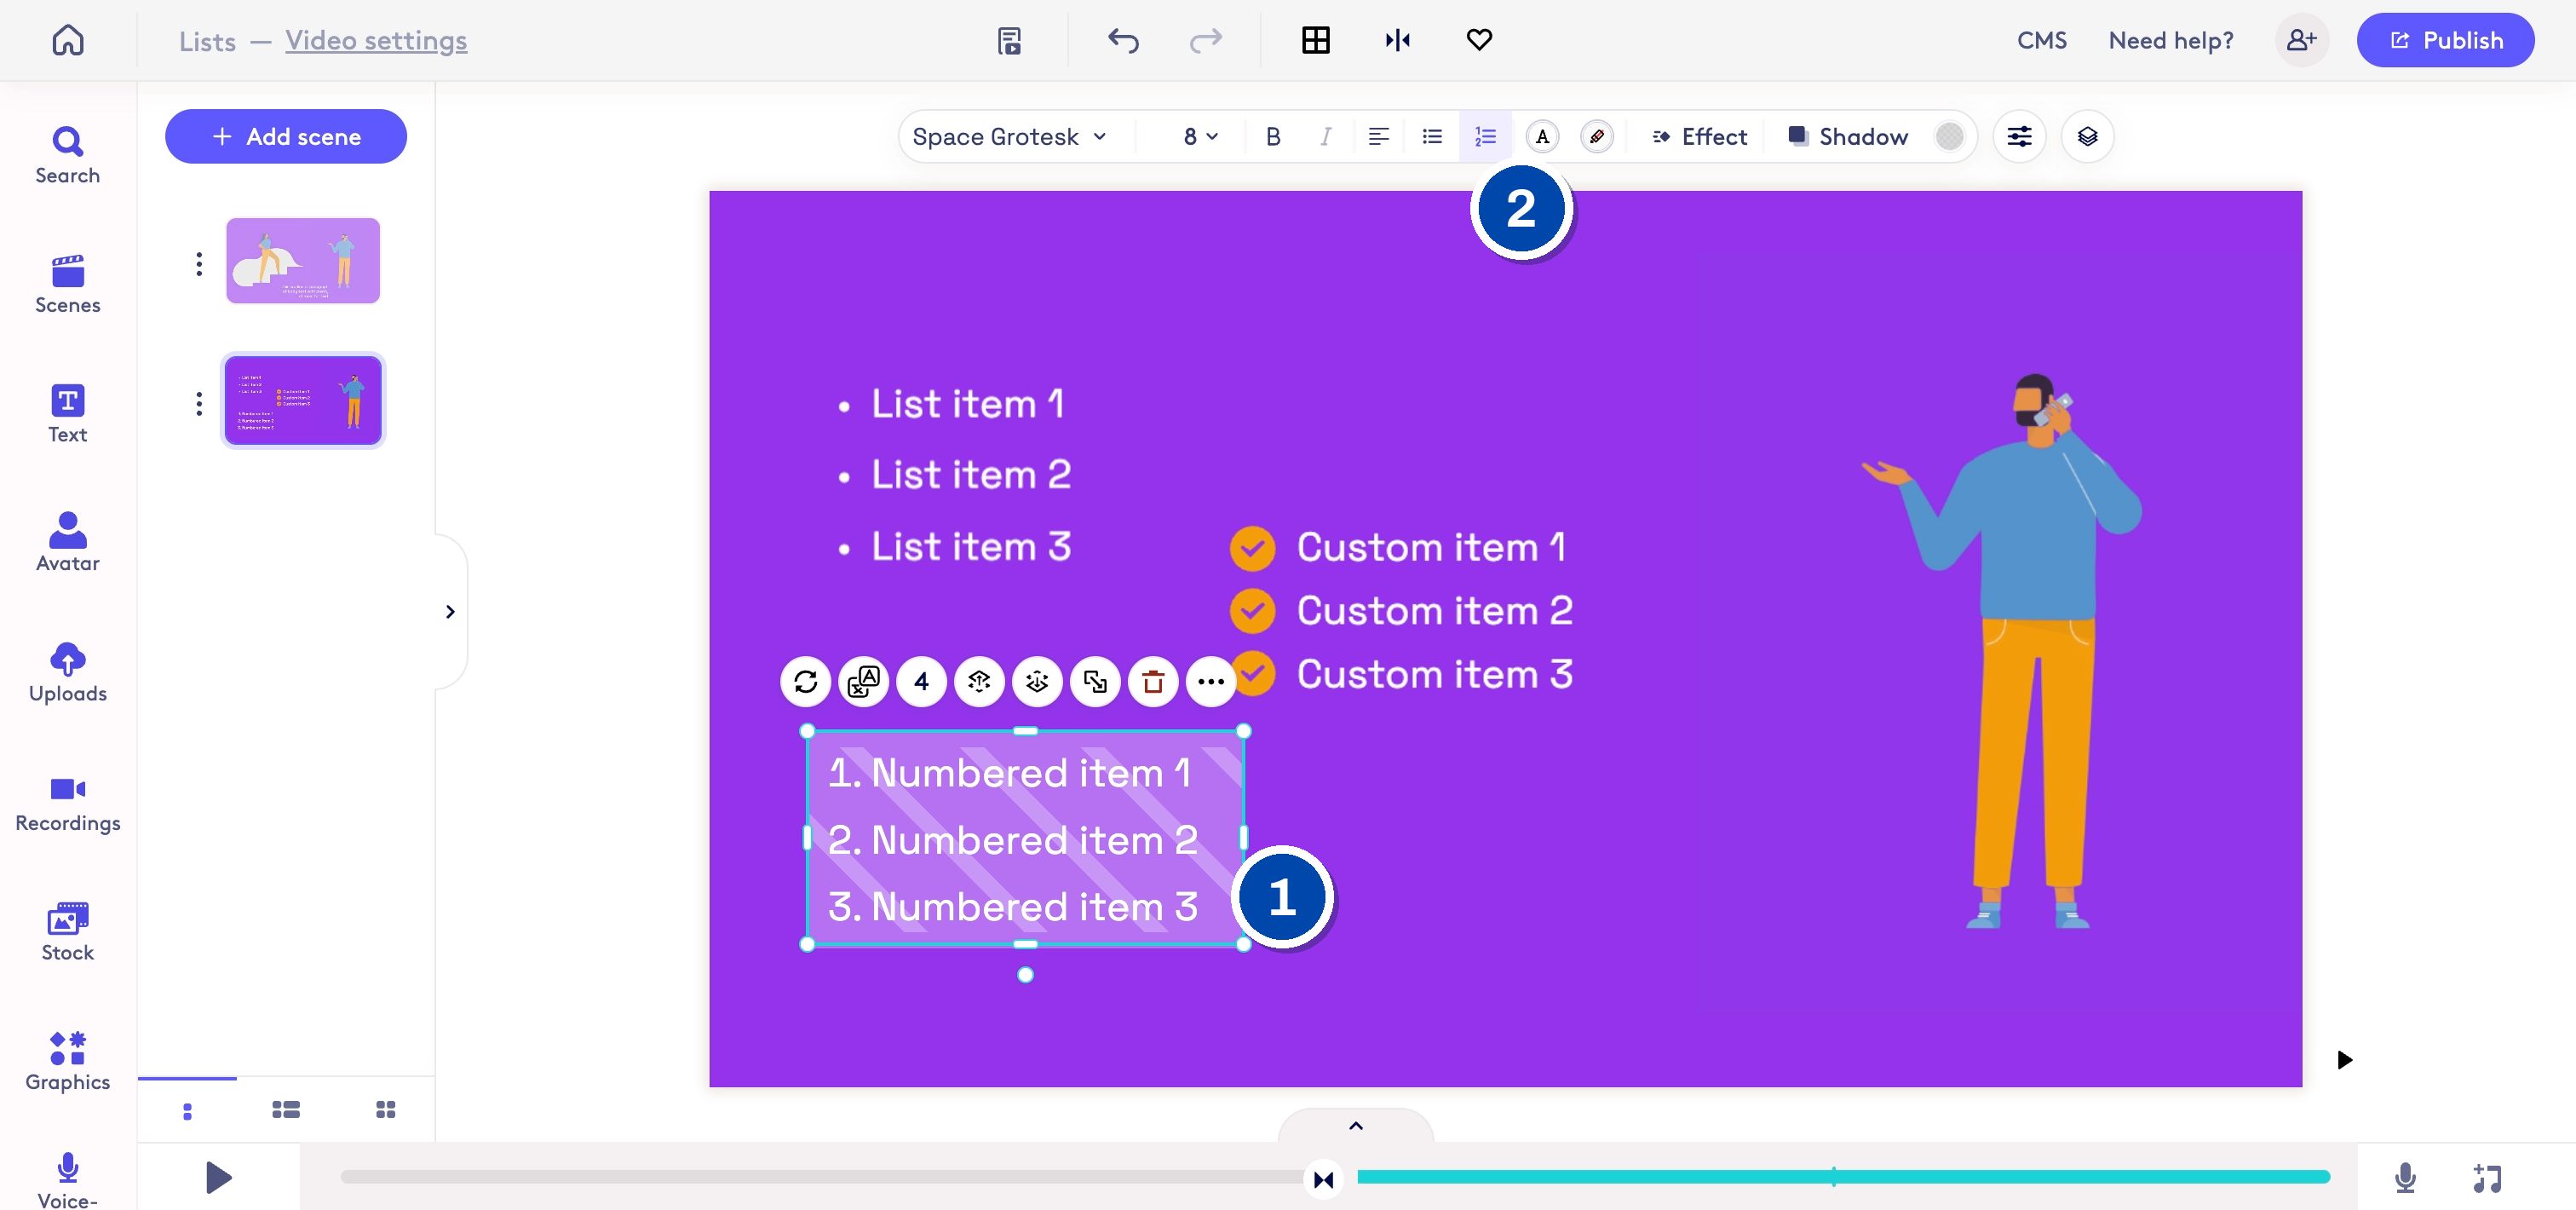Open the Search panel in sidebar
Viewport: 2576px width, 1210px height.
point(68,155)
